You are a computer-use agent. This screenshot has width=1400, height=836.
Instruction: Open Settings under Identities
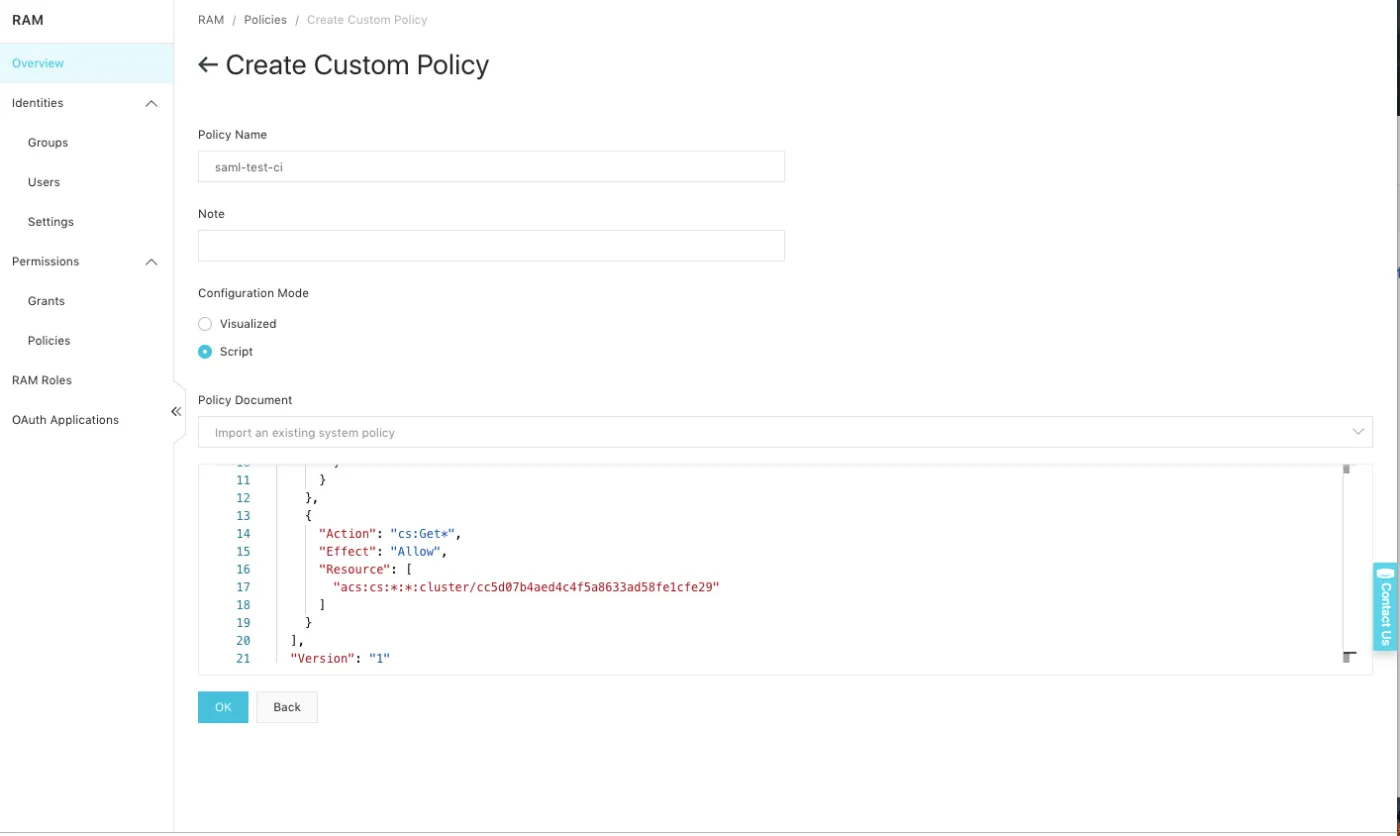[x=51, y=222]
